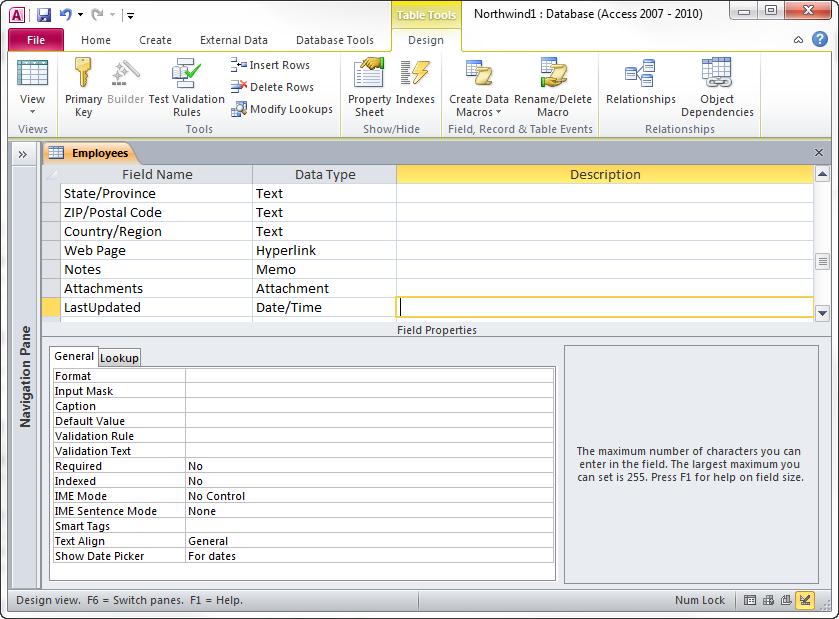Open the Help question mark icon
This screenshot has height=619, width=839.
point(820,40)
